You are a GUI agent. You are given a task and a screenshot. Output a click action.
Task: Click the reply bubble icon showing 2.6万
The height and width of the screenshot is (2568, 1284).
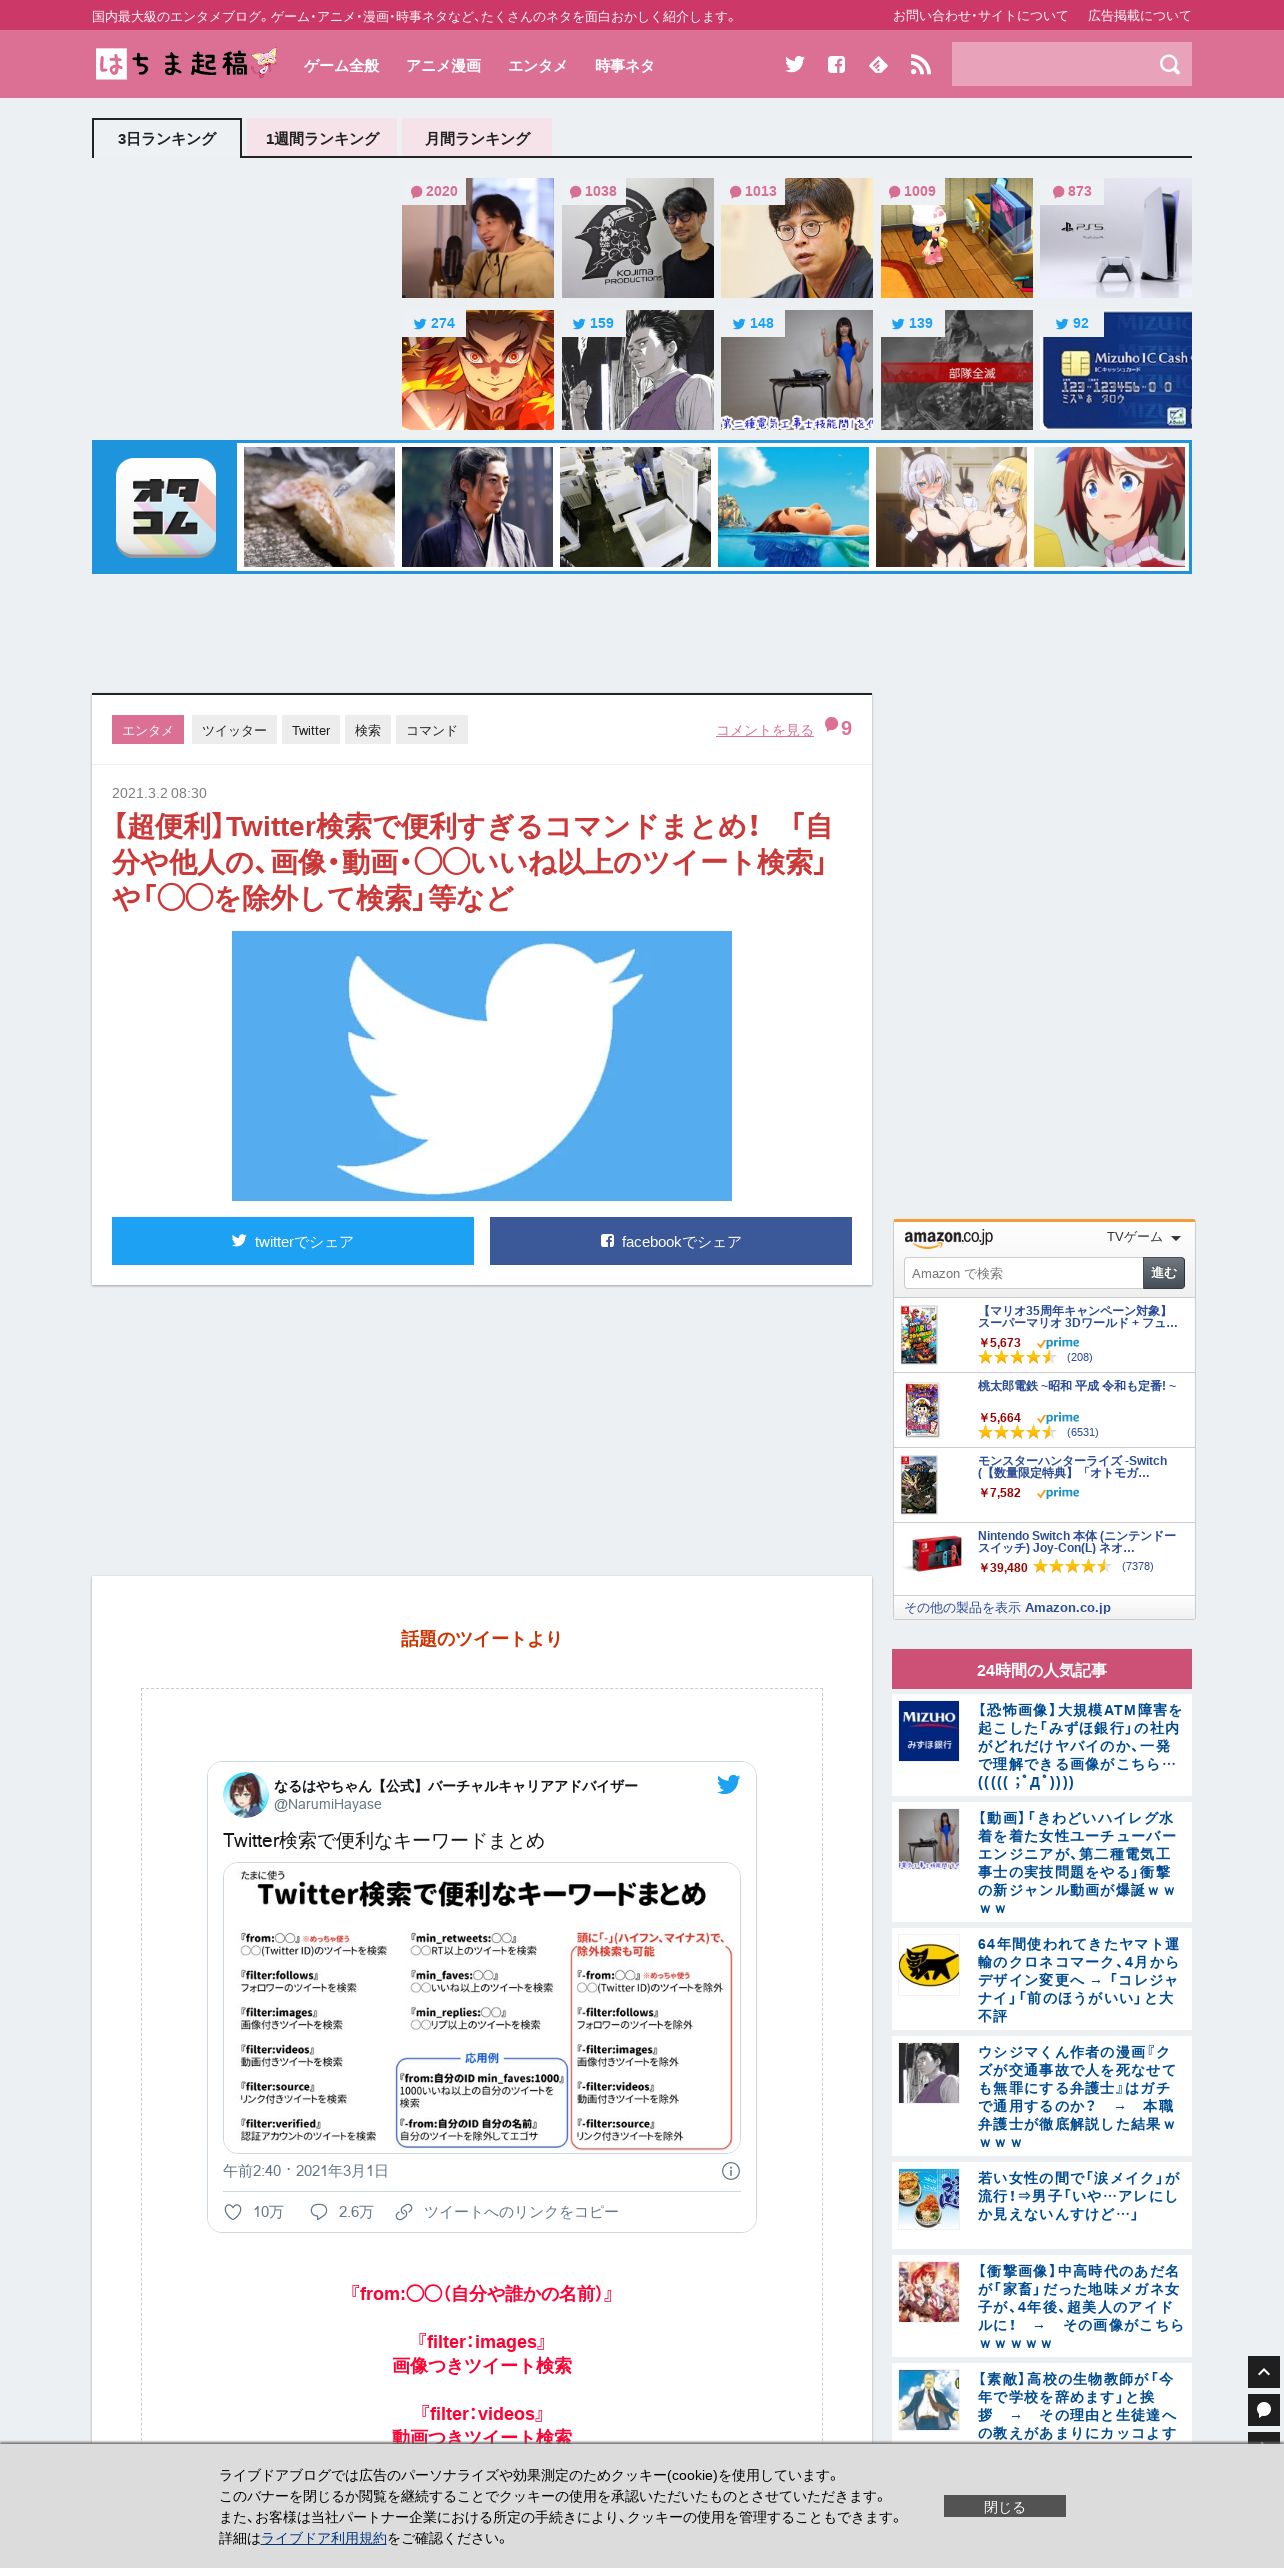(x=319, y=2212)
